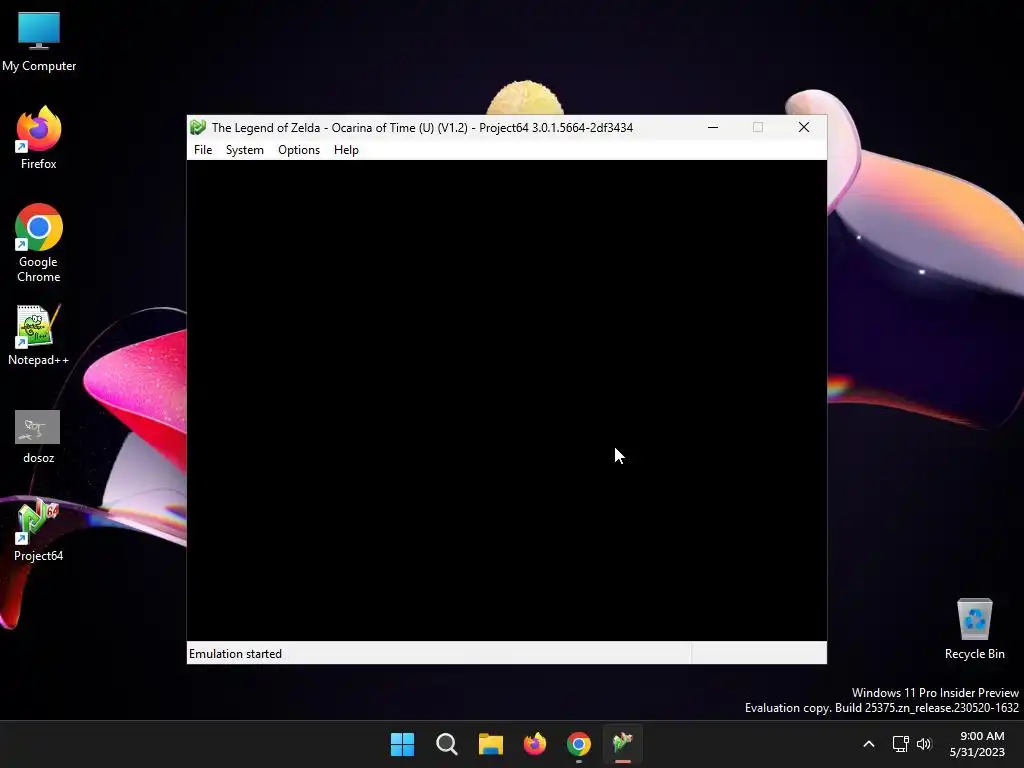
Task: Select the Google Chrome desktop shortcut
Action: coord(39,243)
